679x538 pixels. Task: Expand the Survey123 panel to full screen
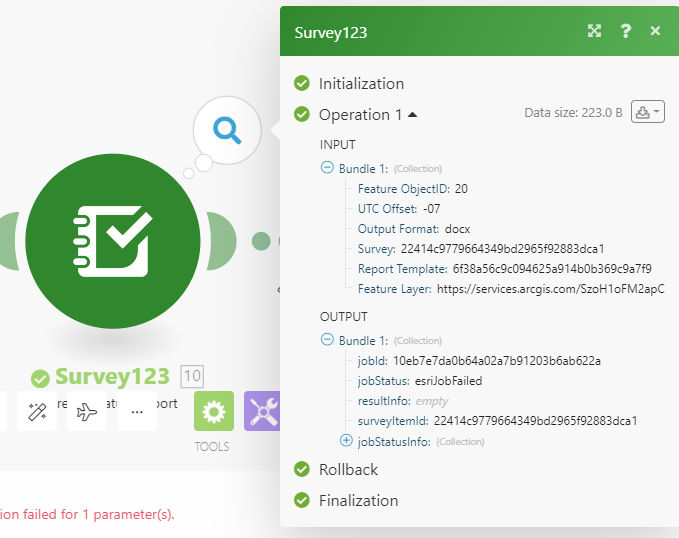(594, 31)
